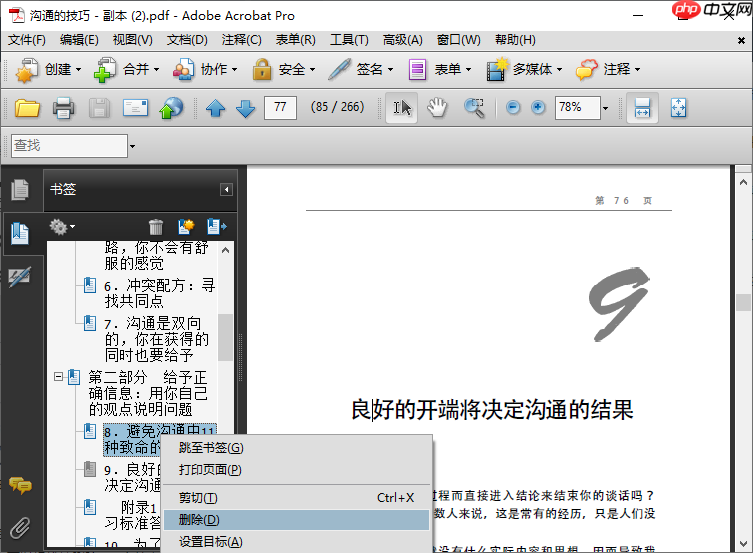753x553 pixels.
Task: Click the Print icon
Action: [63, 108]
